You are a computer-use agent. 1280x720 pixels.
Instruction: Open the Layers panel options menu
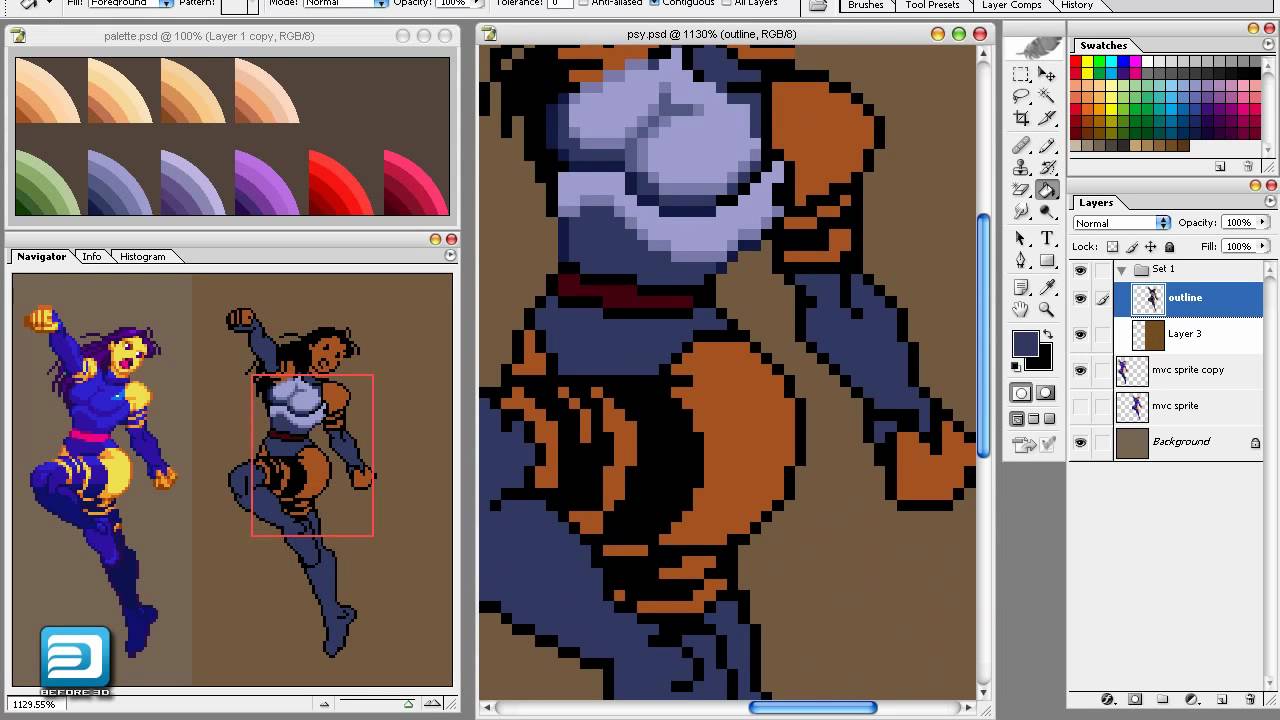[1271, 203]
